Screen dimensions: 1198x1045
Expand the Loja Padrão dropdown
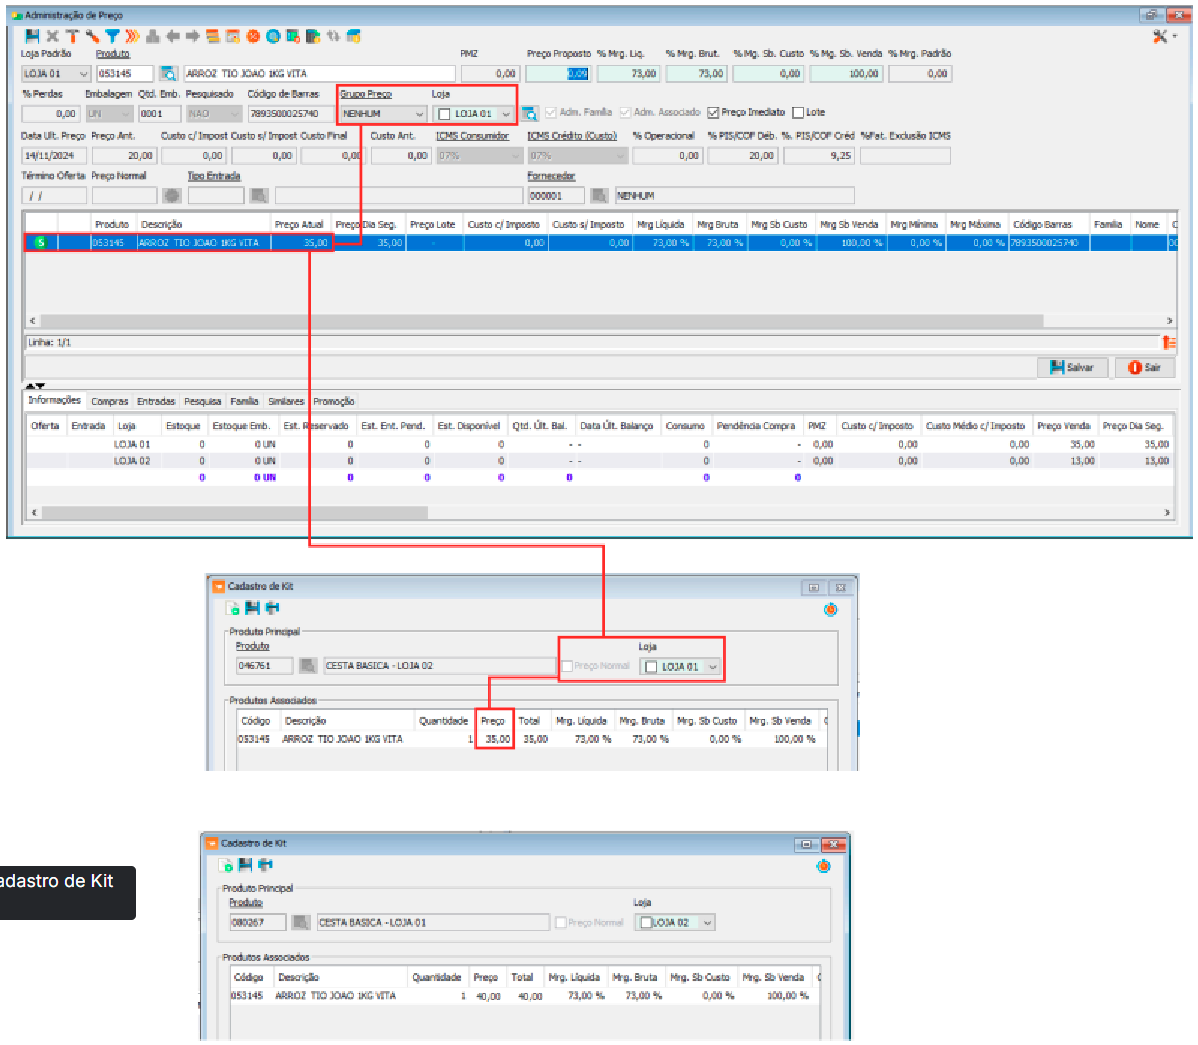[x=83, y=73]
